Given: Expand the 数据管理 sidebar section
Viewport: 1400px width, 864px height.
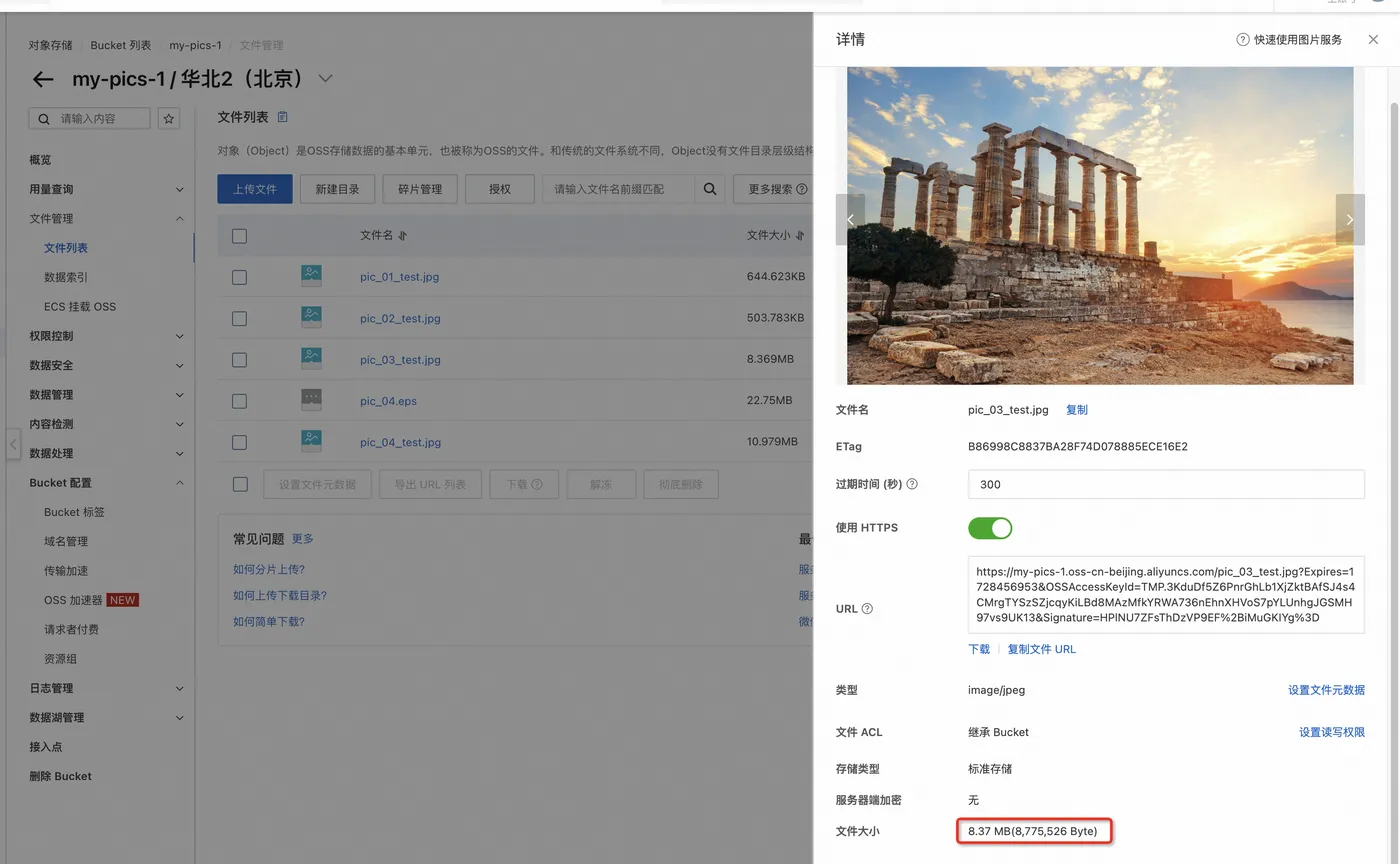Looking at the screenshot, I should (x=180, y=395).
